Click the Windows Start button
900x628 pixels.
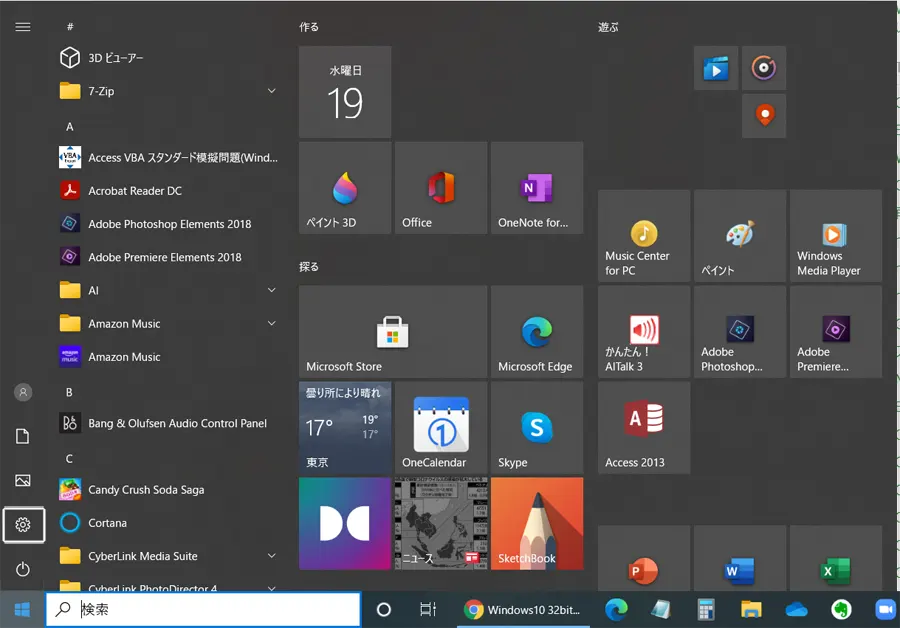[x=22, y=610]
